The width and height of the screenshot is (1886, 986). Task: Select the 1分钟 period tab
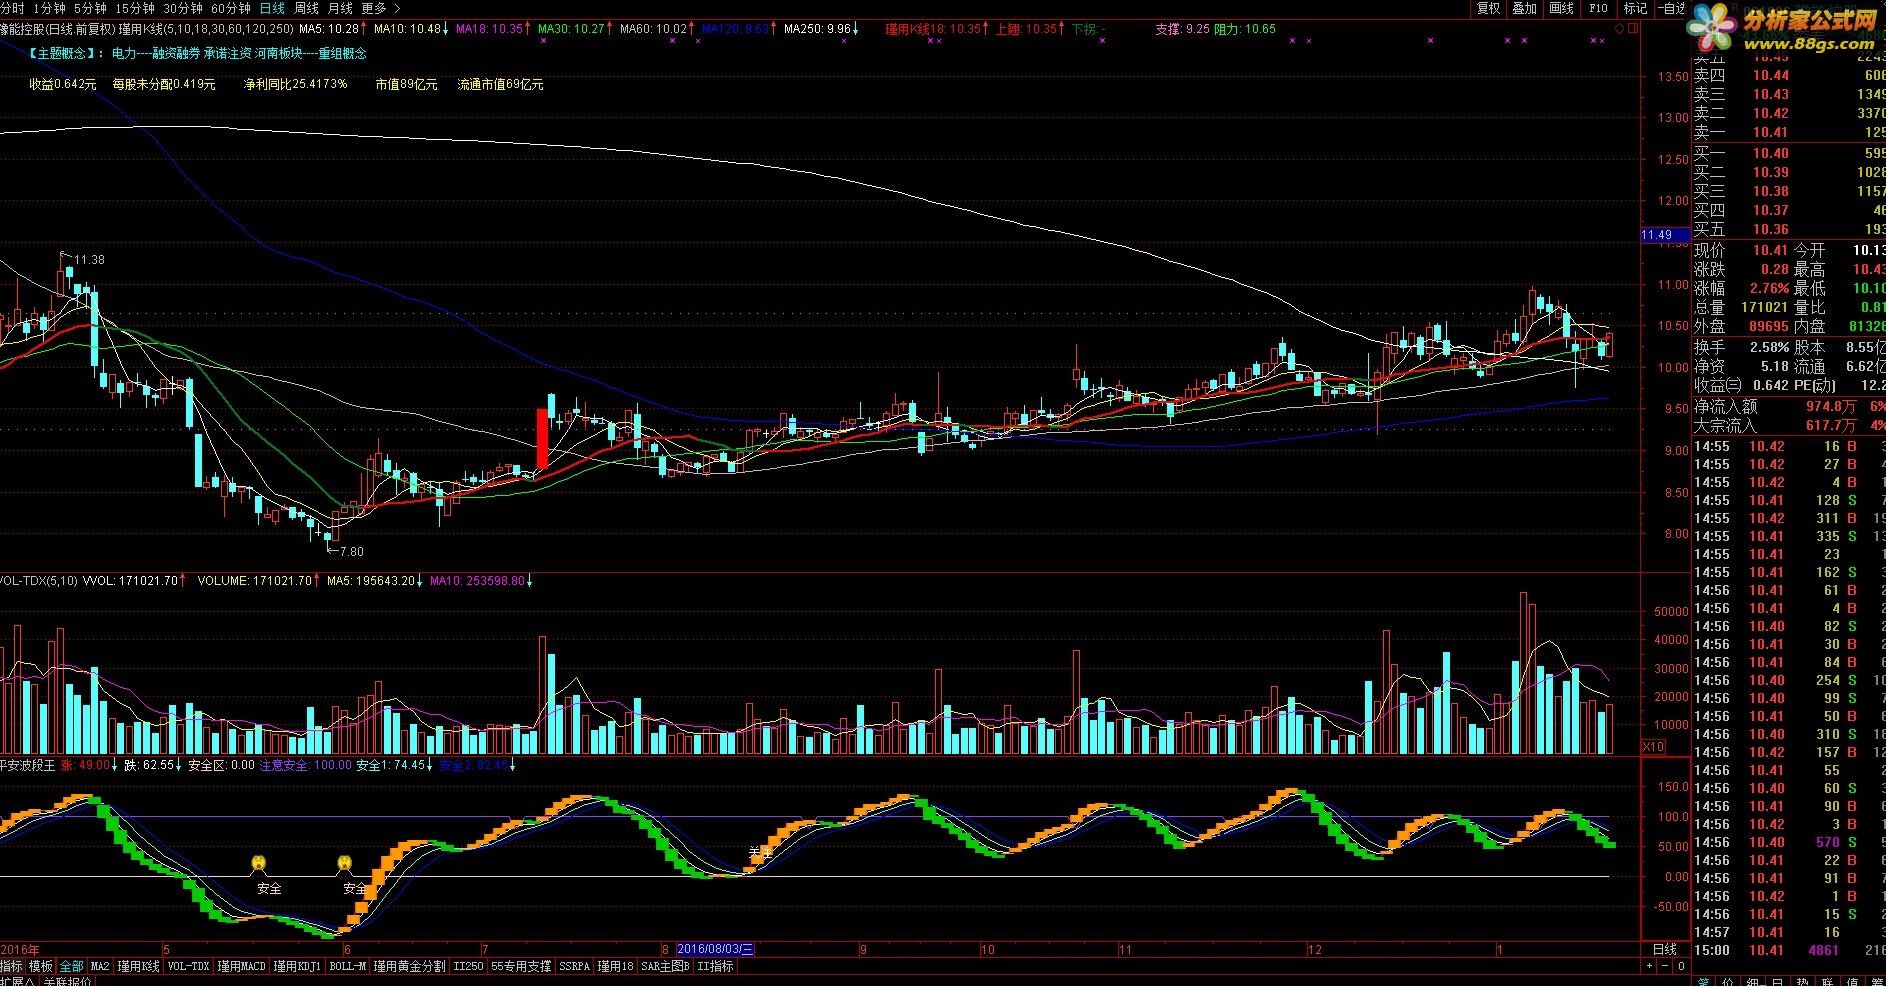(x=49, y=8)
